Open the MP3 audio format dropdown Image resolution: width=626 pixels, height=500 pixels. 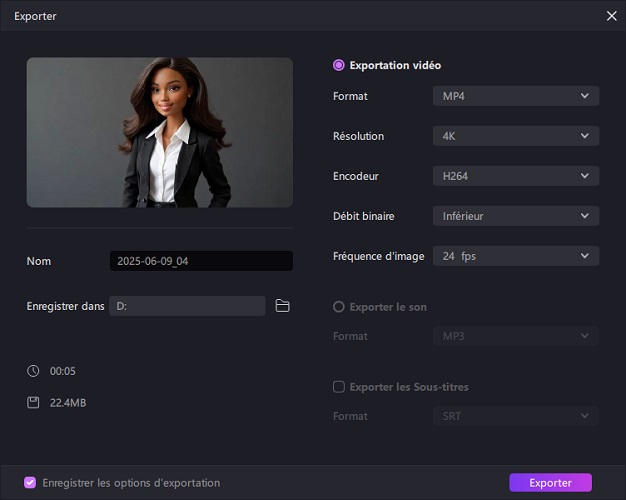pyautogui.click(x=516, y=336)
